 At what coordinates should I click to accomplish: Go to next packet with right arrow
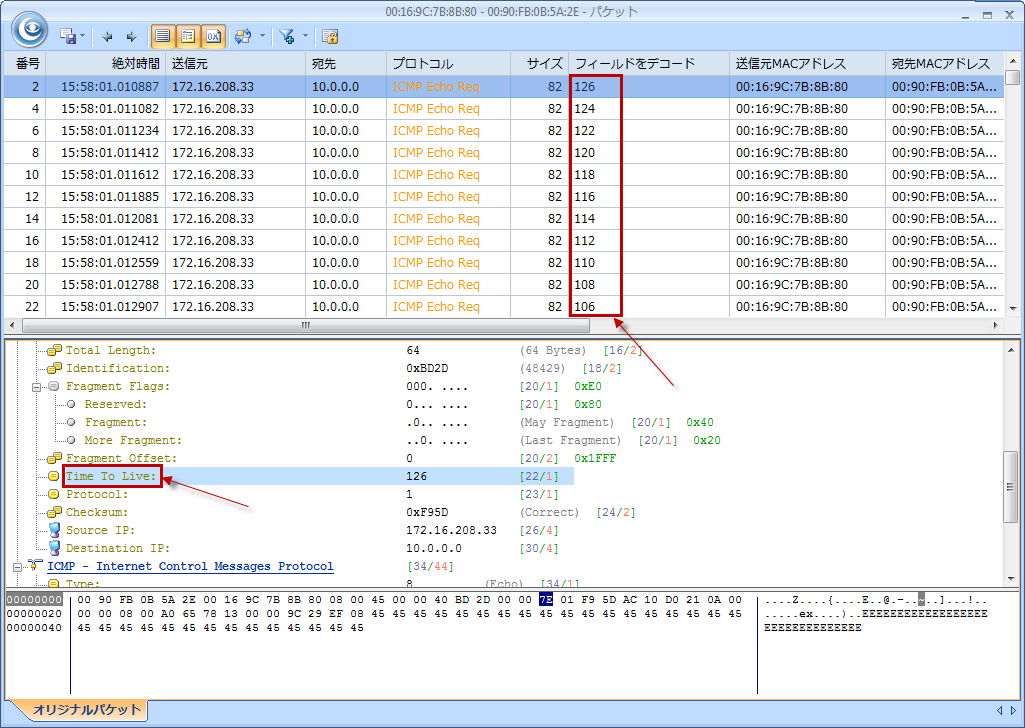pyautogui.click(x=130, y=36)
